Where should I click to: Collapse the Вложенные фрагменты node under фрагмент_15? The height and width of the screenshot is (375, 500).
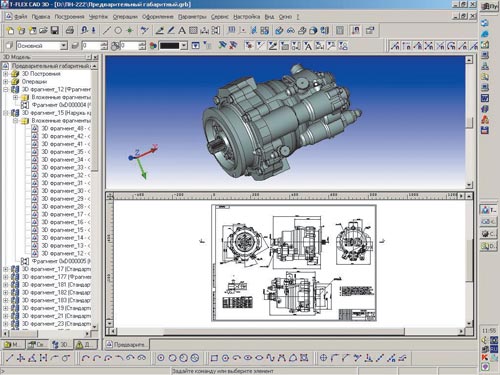point(15,121)
